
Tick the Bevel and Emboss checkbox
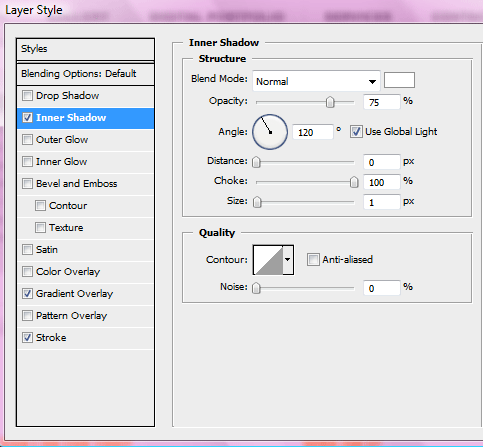[27, 184]
